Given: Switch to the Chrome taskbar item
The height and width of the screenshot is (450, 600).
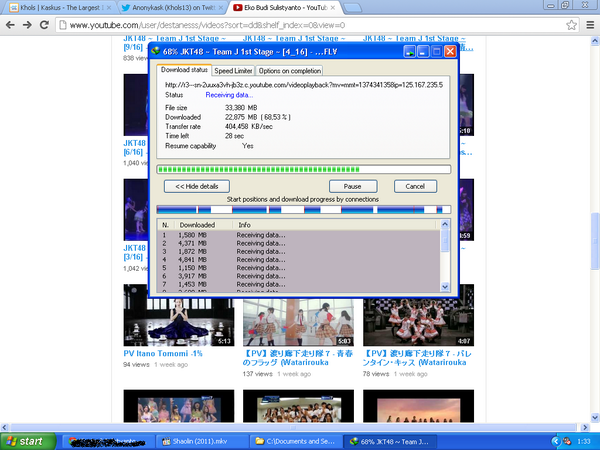Looking at the screenshot, I should 108,442.
